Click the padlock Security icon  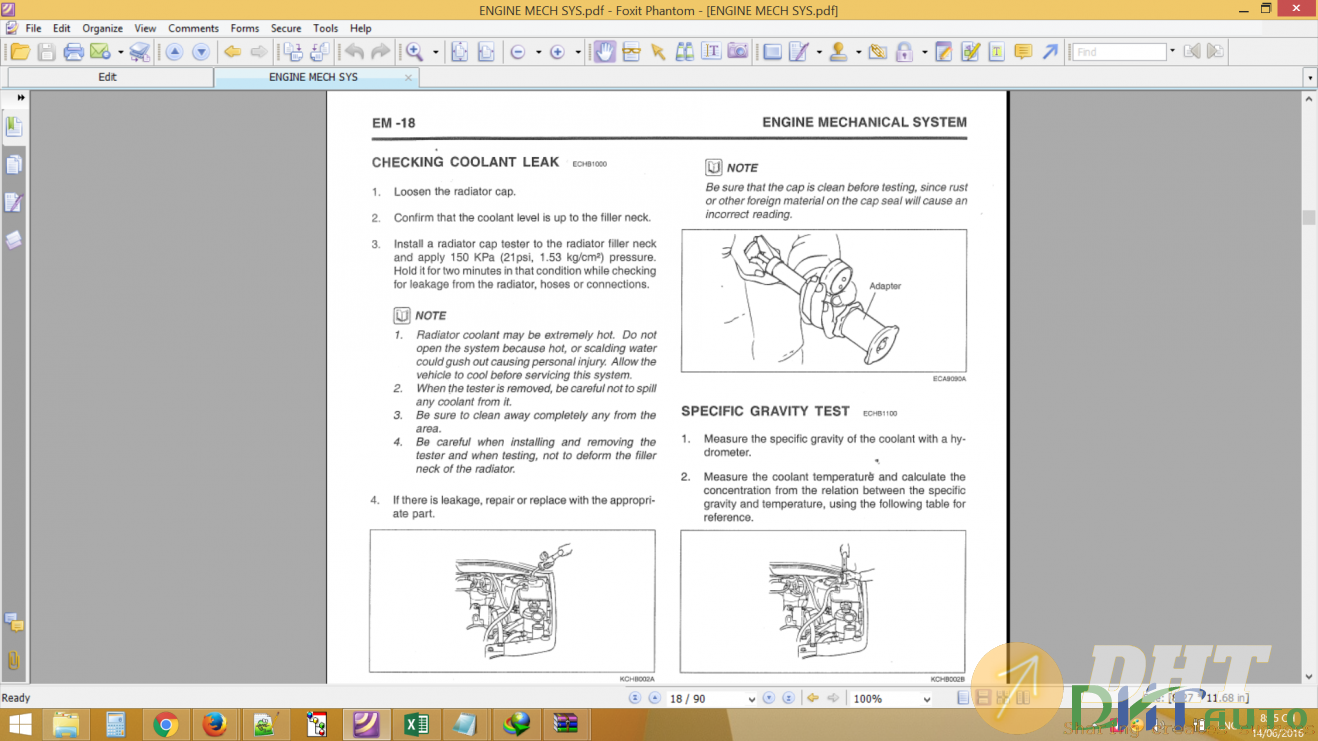(x=904, y=52)
